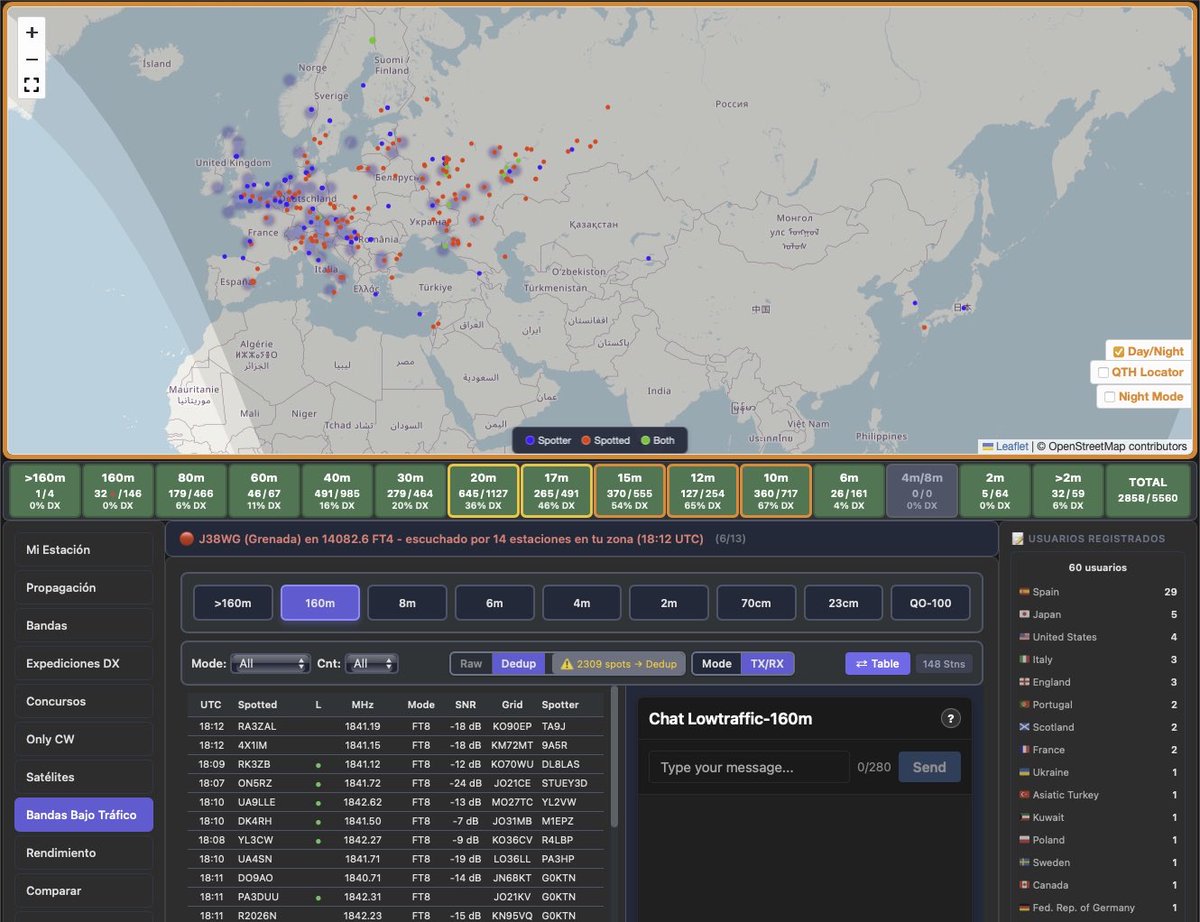Screen dimensions: 1200x922
Task: Choose the 70cm band button
Action: point(756,603)
